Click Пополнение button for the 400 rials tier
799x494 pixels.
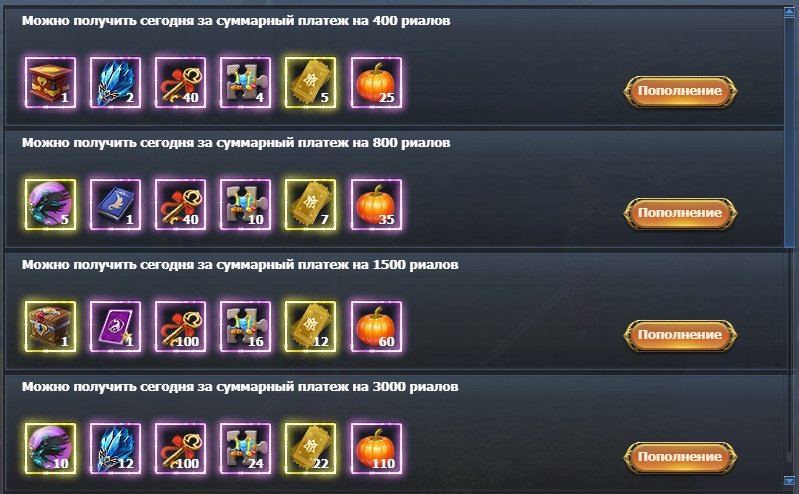[680, 91]
